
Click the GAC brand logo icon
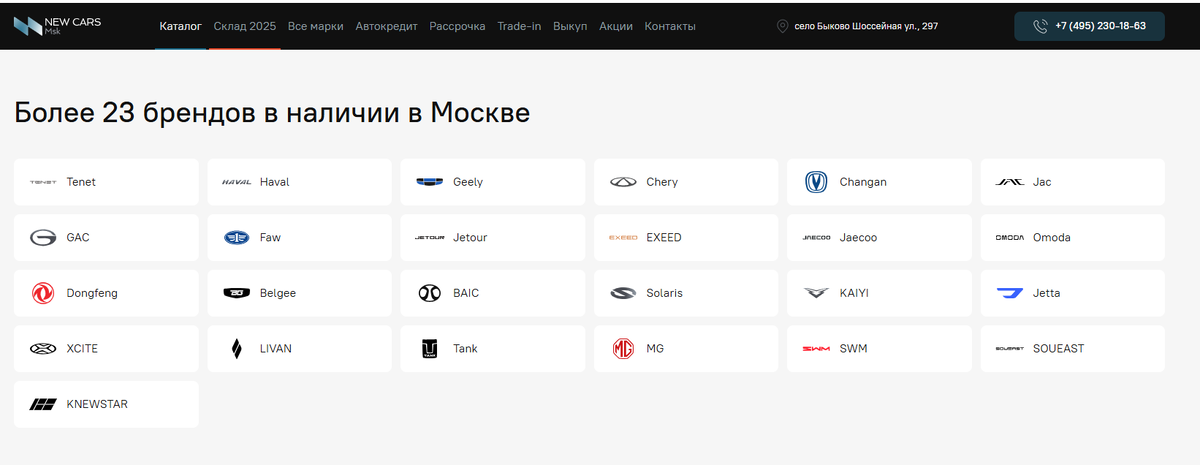(43, 238)
